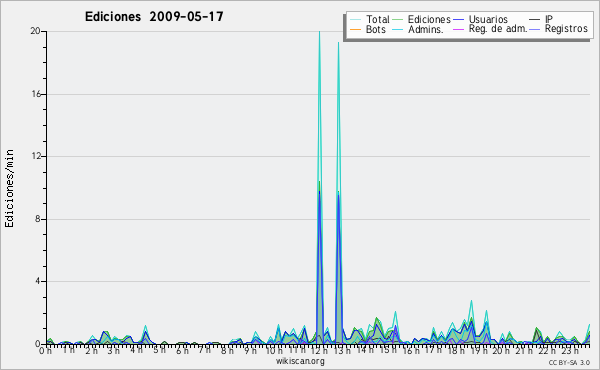
Task: Click the "0 h" x-axis label
Action: [x=46, y=350]
